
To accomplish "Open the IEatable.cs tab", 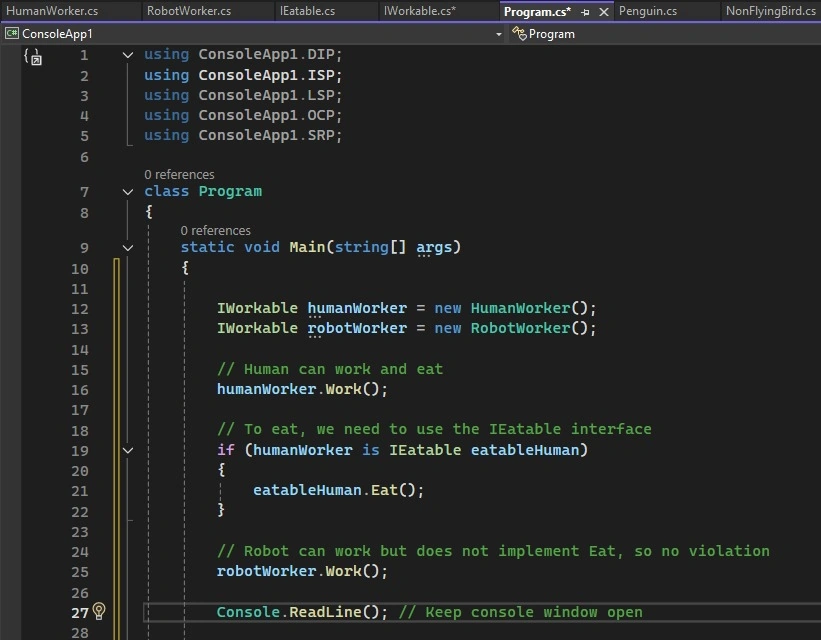I will click(307, 11).
